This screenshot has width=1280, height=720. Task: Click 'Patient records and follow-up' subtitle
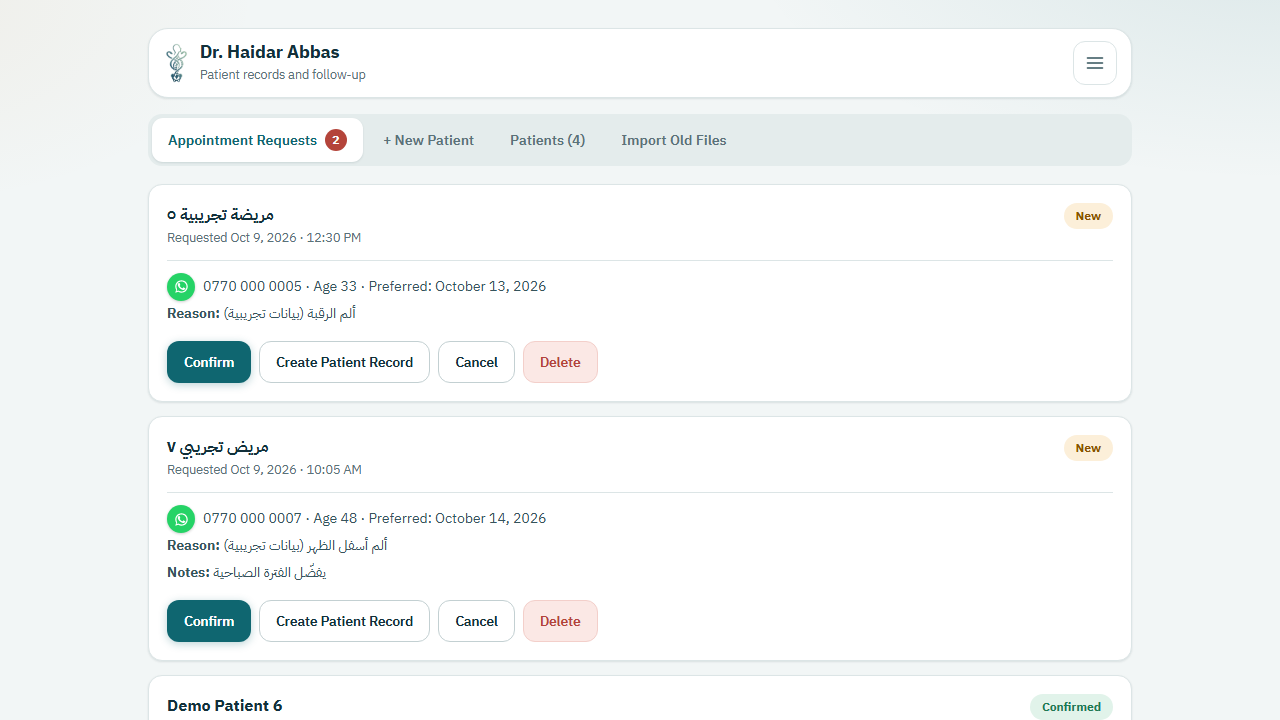[x=283, y=75]
